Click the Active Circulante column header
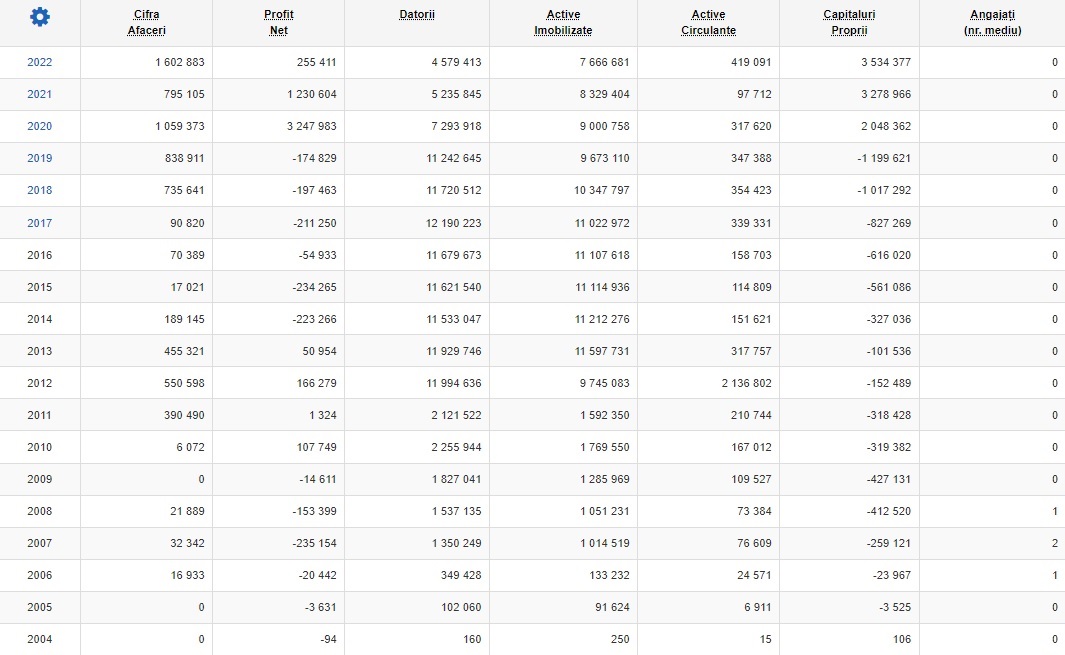 (x=708, y=22)
